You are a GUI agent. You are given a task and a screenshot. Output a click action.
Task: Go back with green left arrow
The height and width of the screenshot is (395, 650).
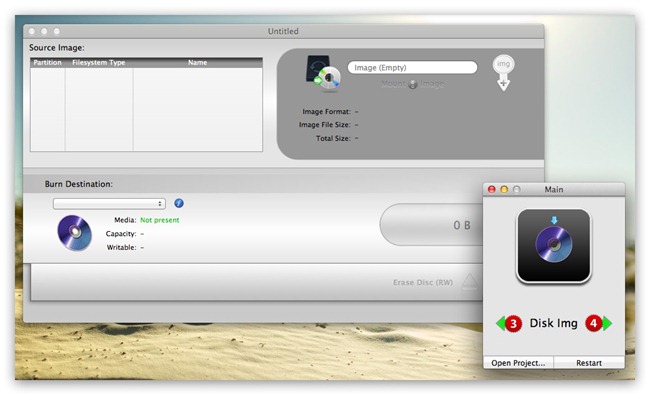pyautogui.click(x=500, y=323)
